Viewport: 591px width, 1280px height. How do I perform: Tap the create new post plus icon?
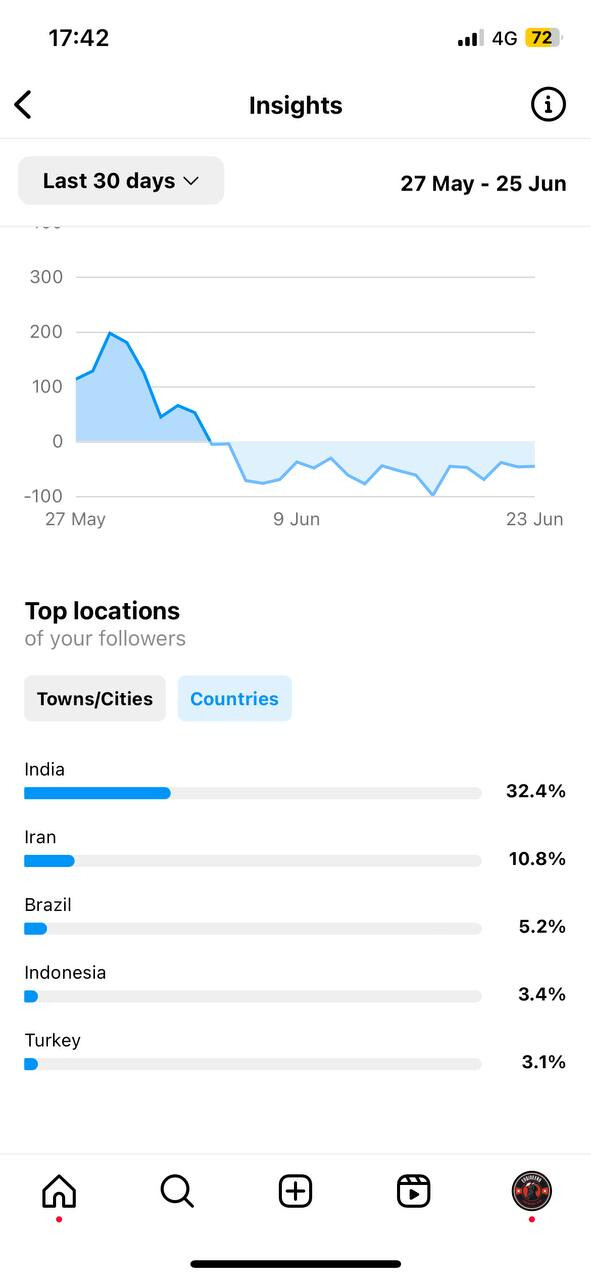(295, 1191)
